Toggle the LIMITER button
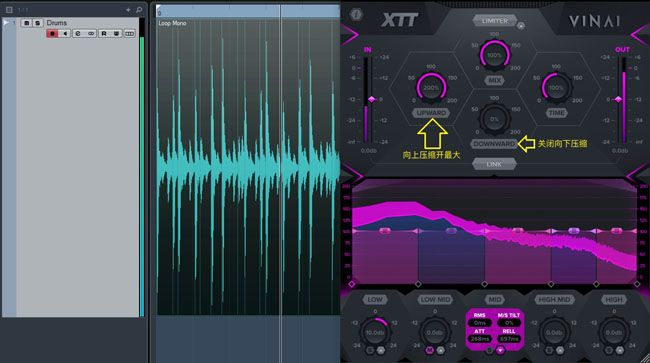The width and height of the screenshot is (650, 363). (495, 20)
